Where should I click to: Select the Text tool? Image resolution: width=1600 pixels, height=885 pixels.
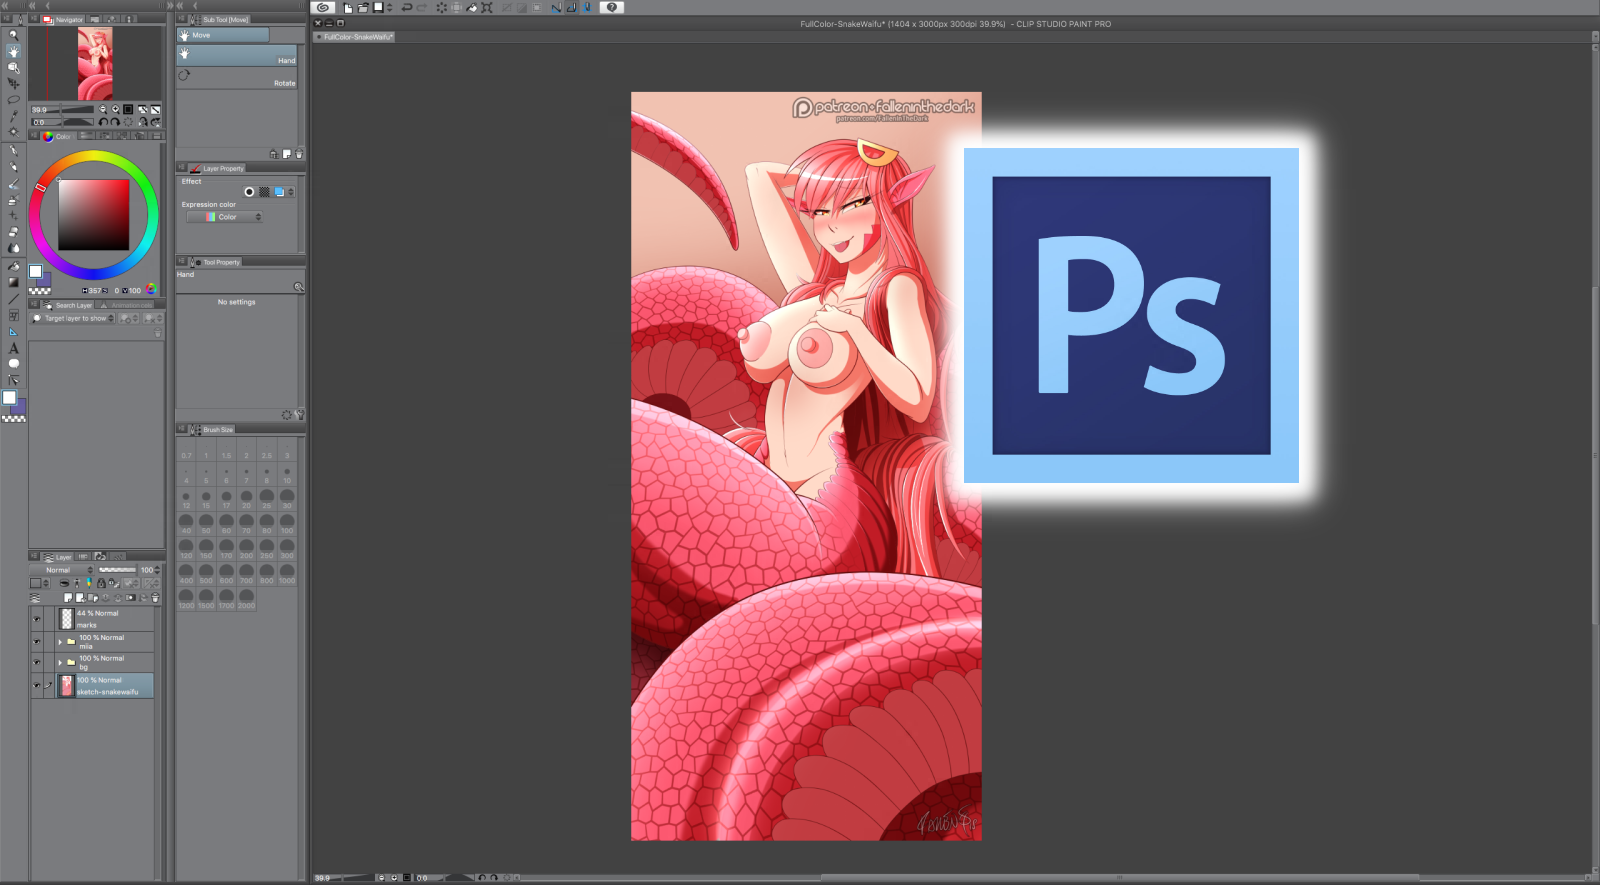13,348
